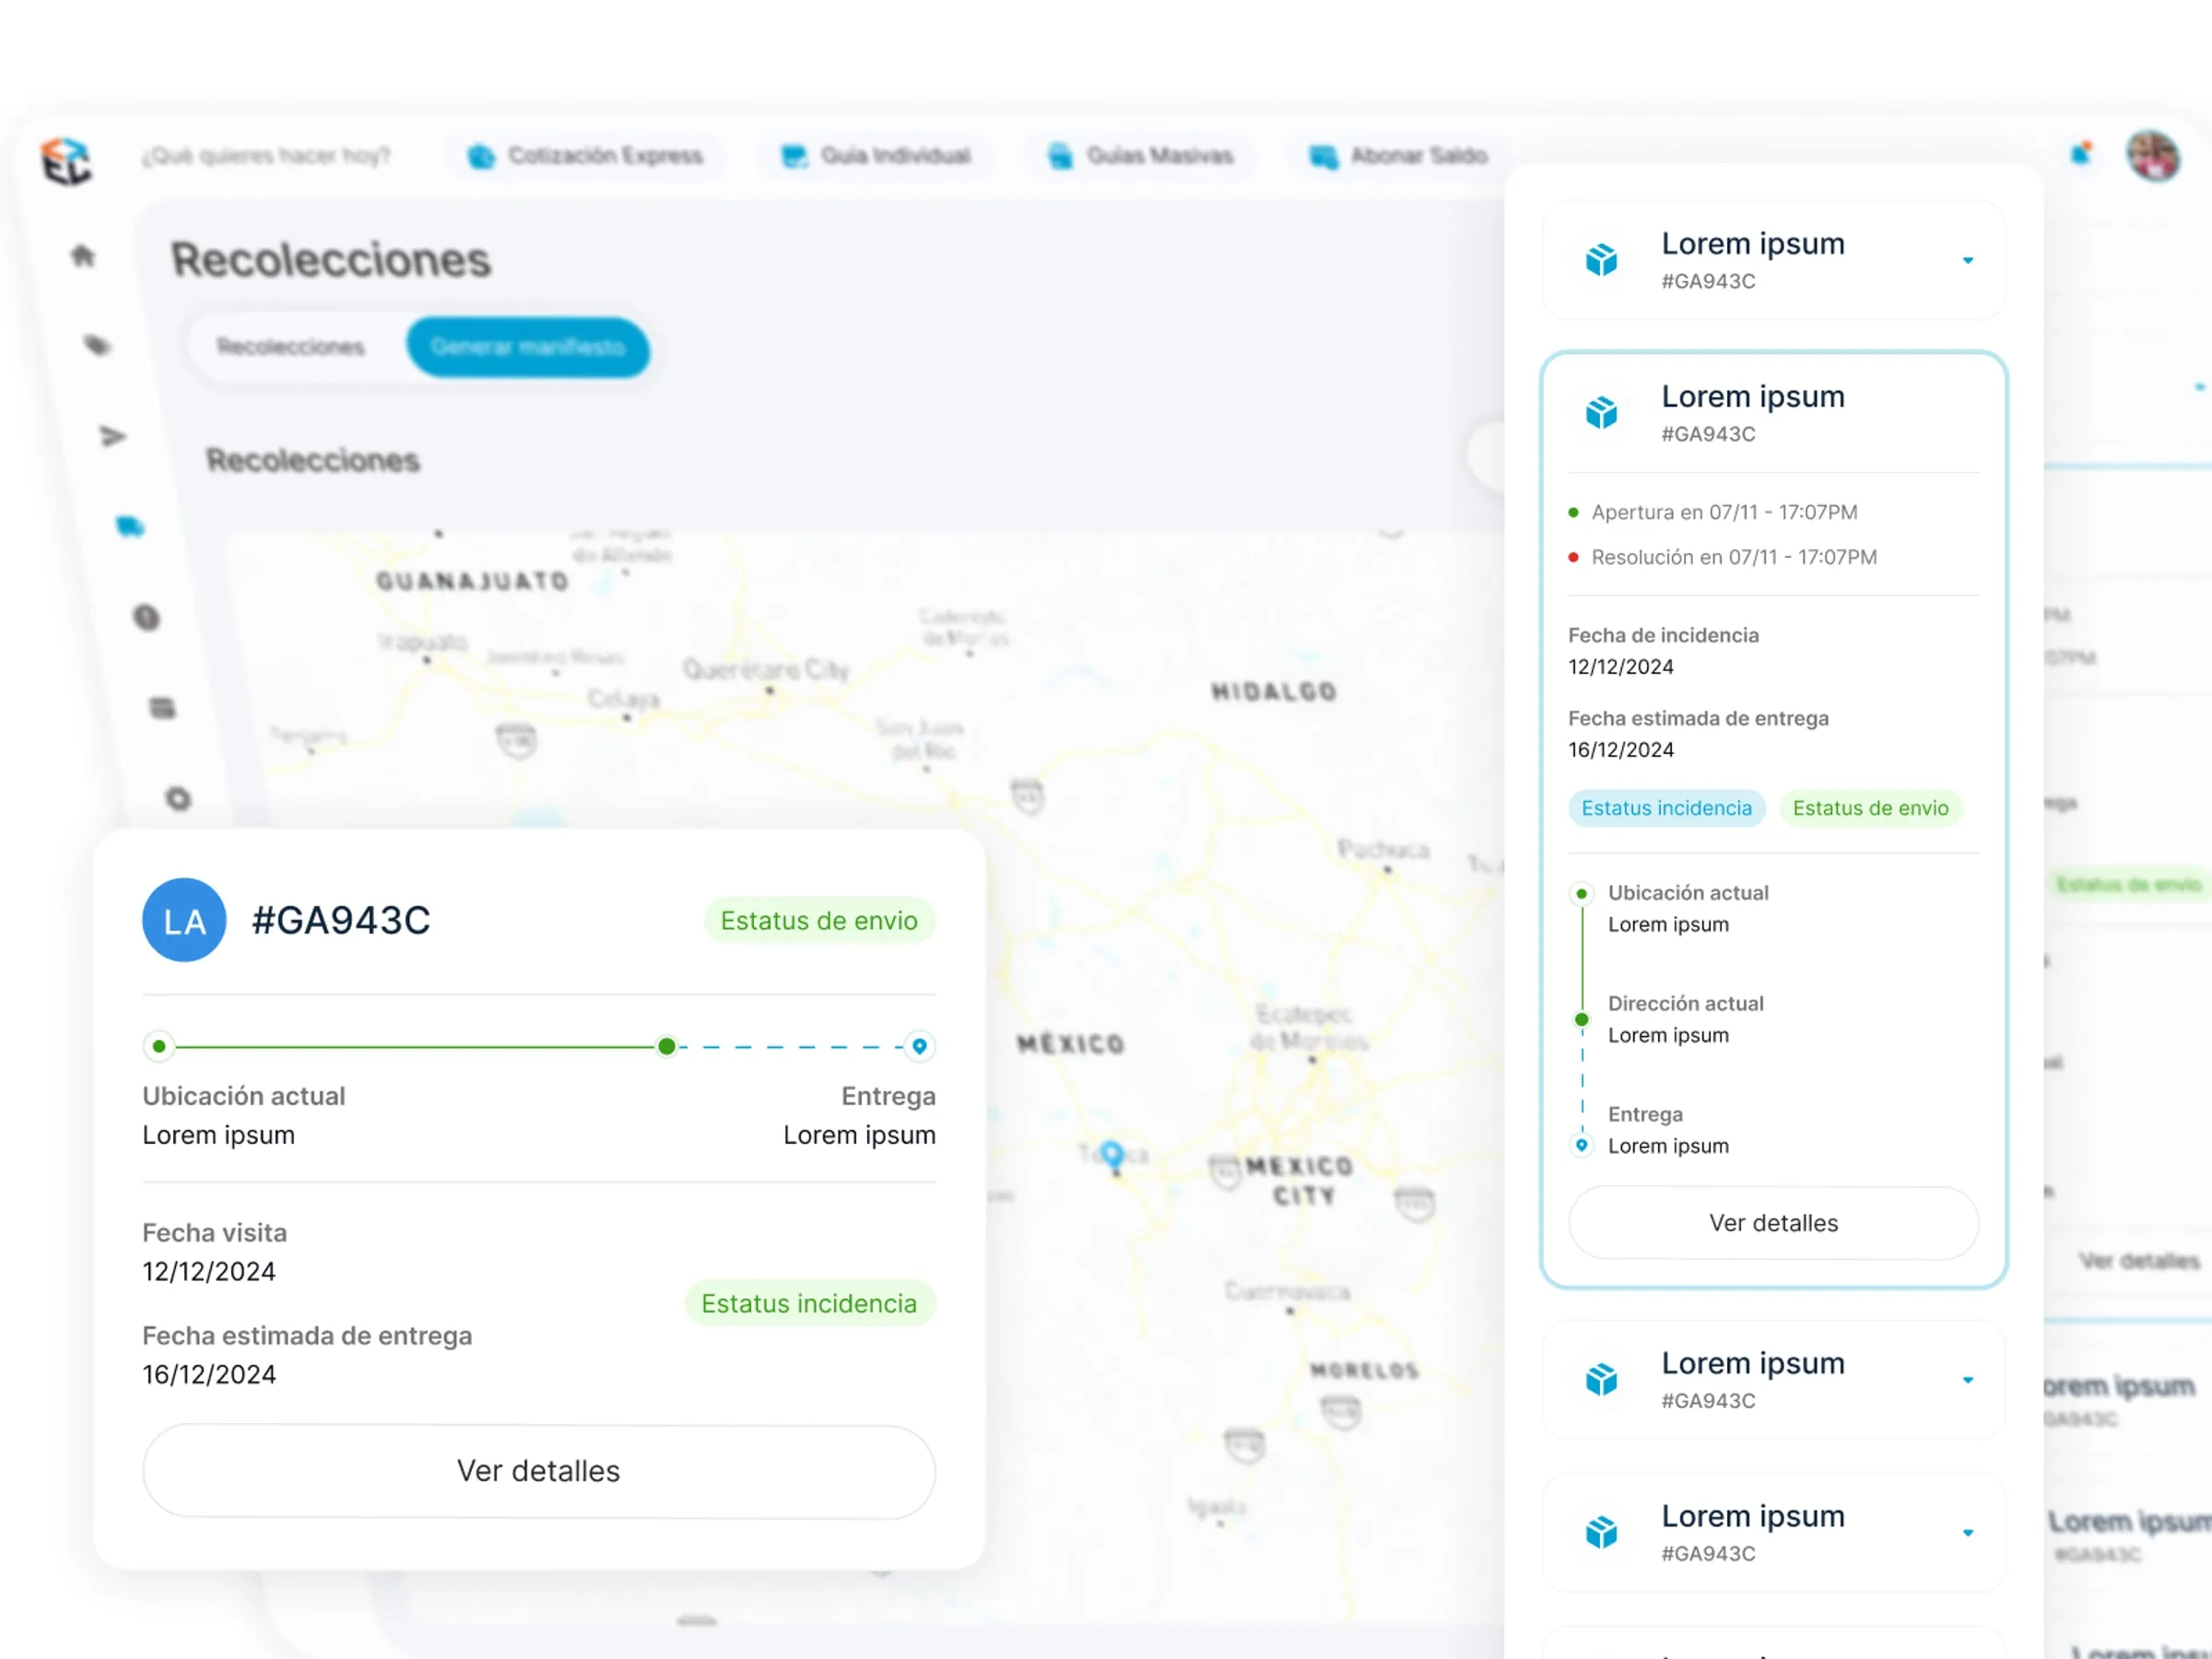Image resolution: width=2212 pixels, height=1659 pixels.
Task: Click package icon in first Lorem ipsum card
Action: pos(1601,260)
